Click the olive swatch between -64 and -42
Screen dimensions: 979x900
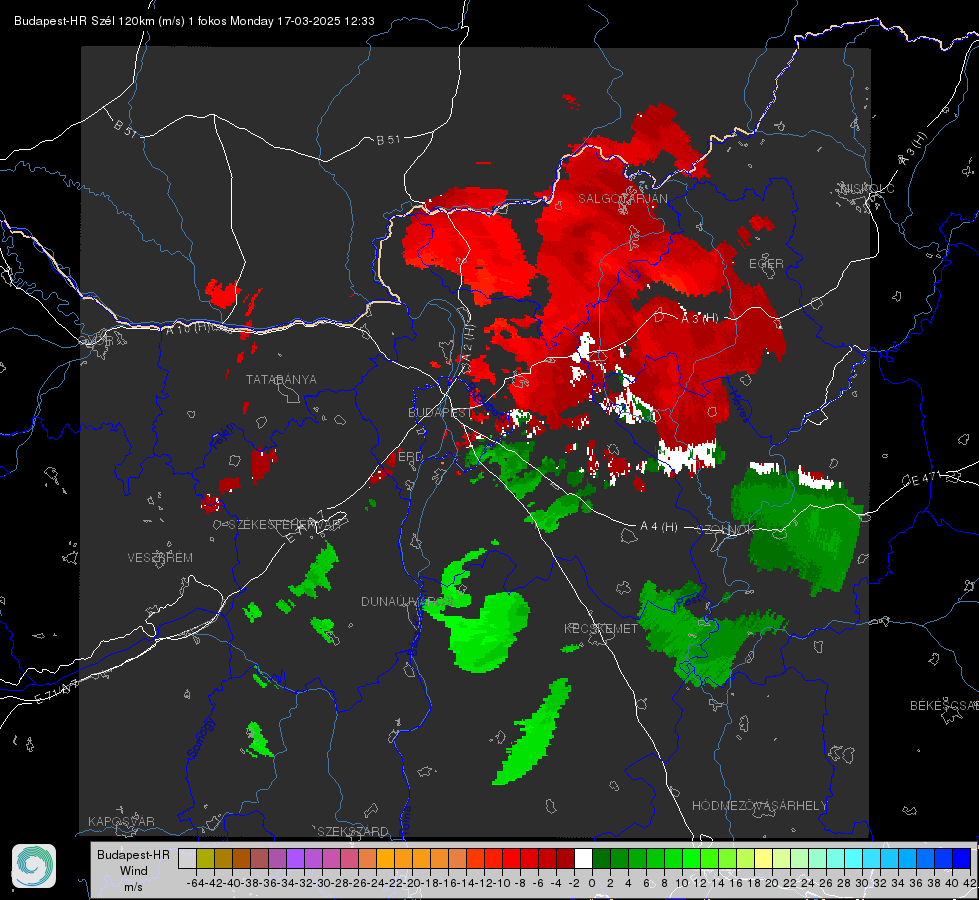pos(205,859)
